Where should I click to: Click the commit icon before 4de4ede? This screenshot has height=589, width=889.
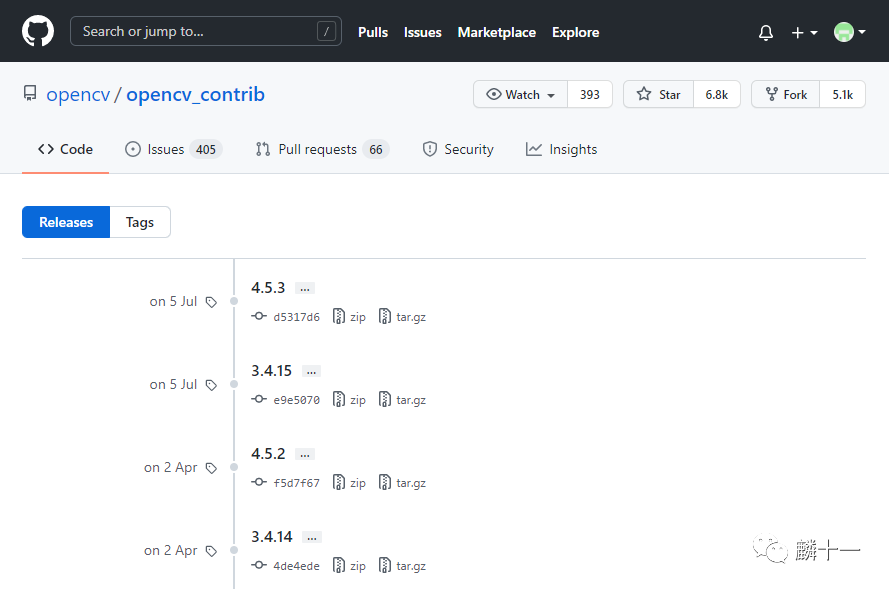pyautogui.click(x=259, y=565)
